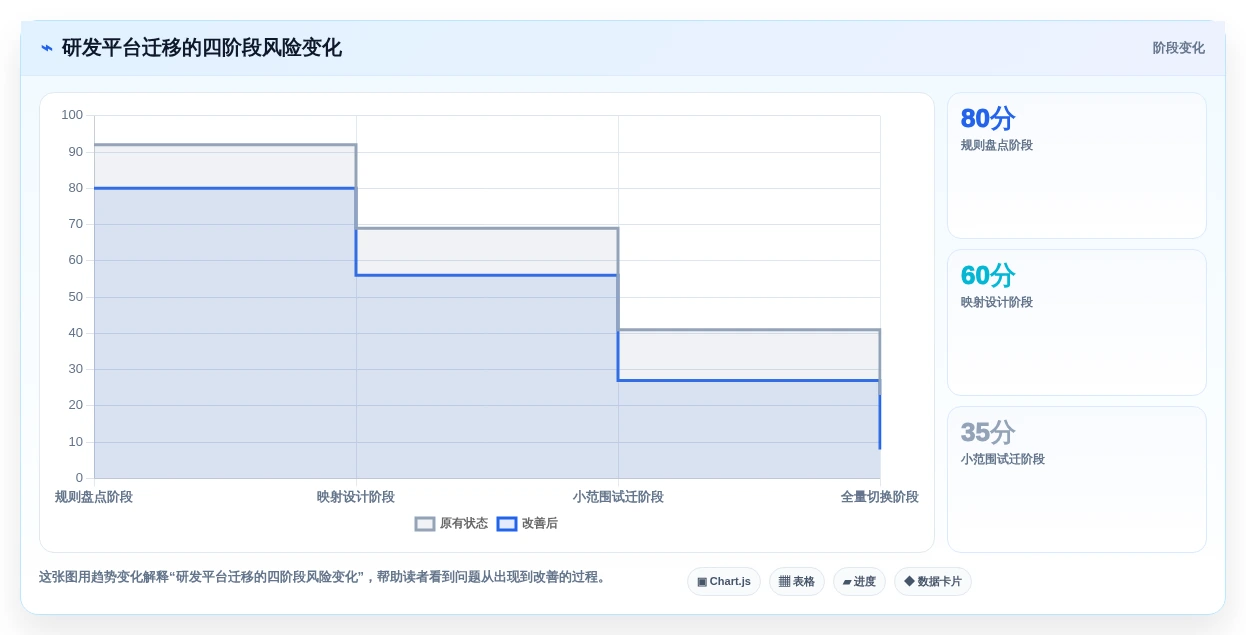Click the 规则盘点阶段 x-axis label
This screenshot has width=1246, height=635.
(x=94, y=497)
